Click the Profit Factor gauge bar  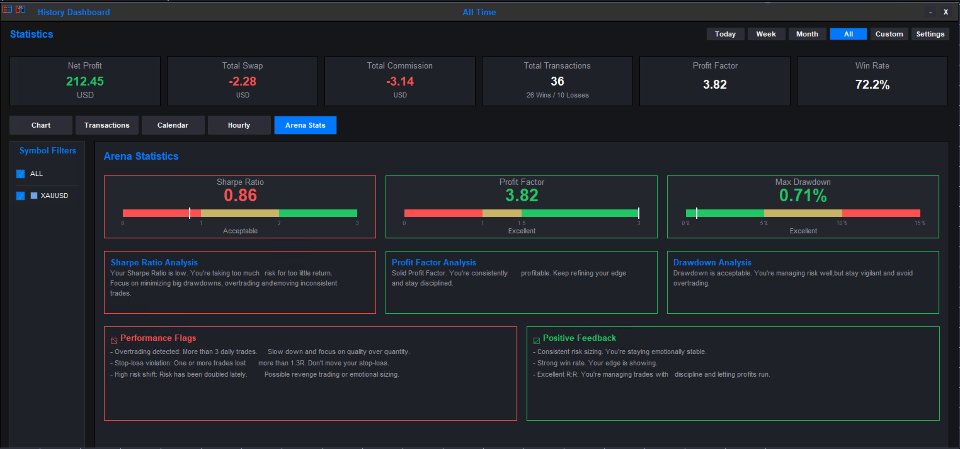(x=521, y=213)
